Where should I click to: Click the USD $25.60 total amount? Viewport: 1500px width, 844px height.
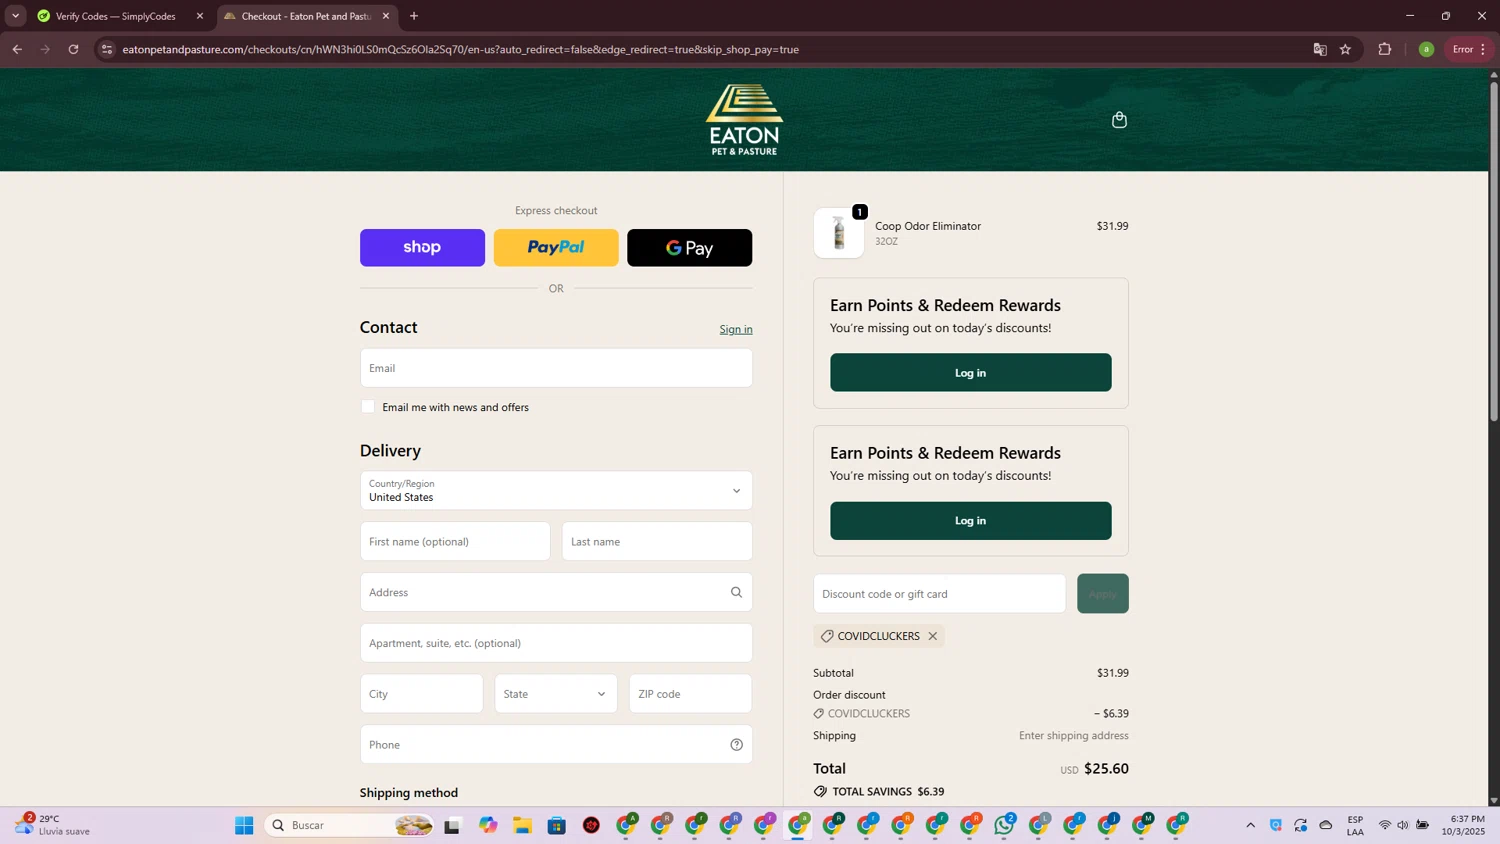[x=1094, y=769]
